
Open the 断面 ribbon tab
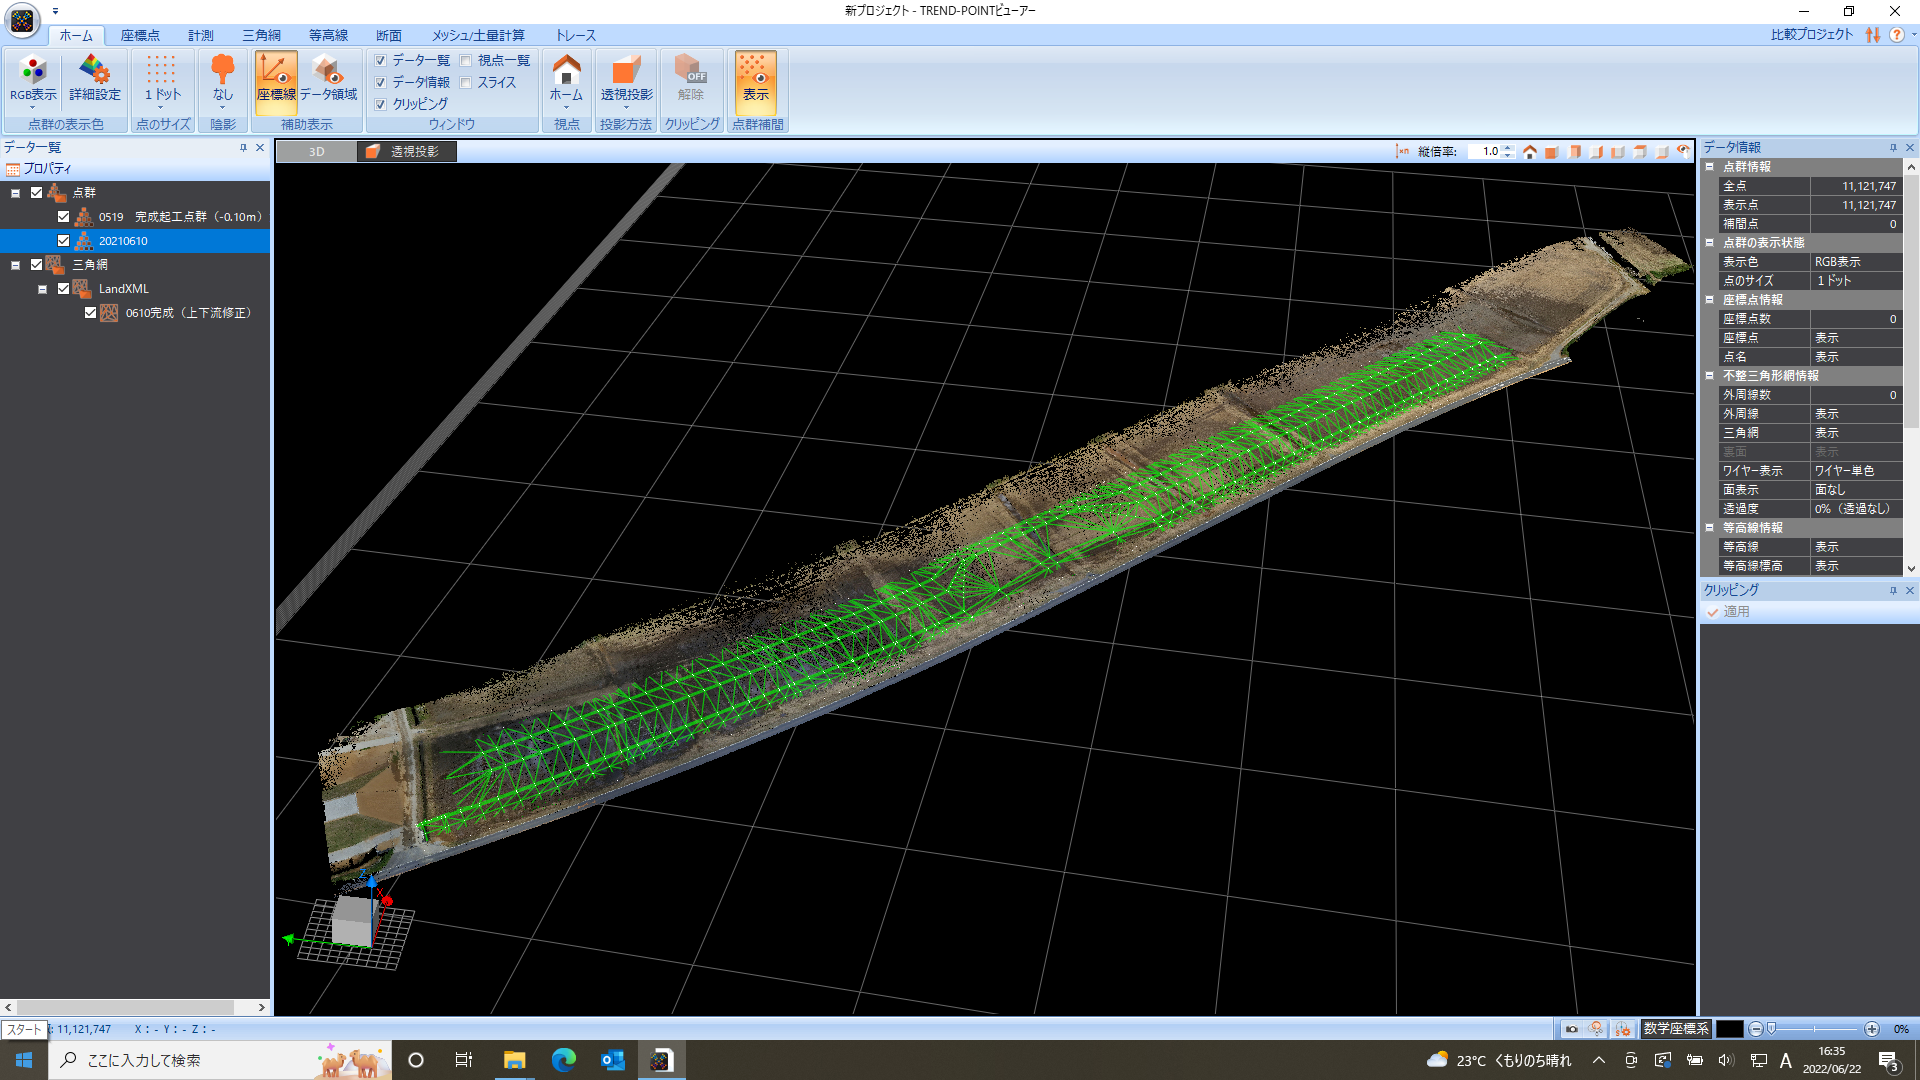click(389, 35)
